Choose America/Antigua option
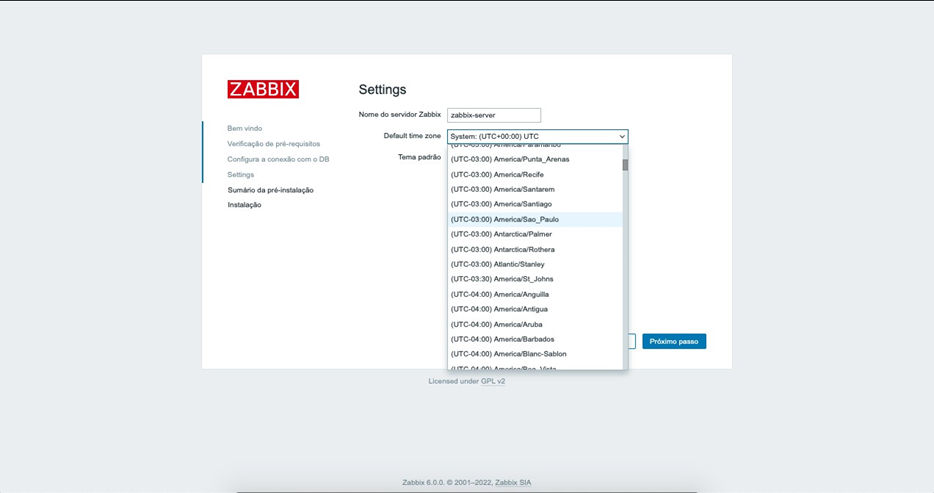 tap(535, 309)
